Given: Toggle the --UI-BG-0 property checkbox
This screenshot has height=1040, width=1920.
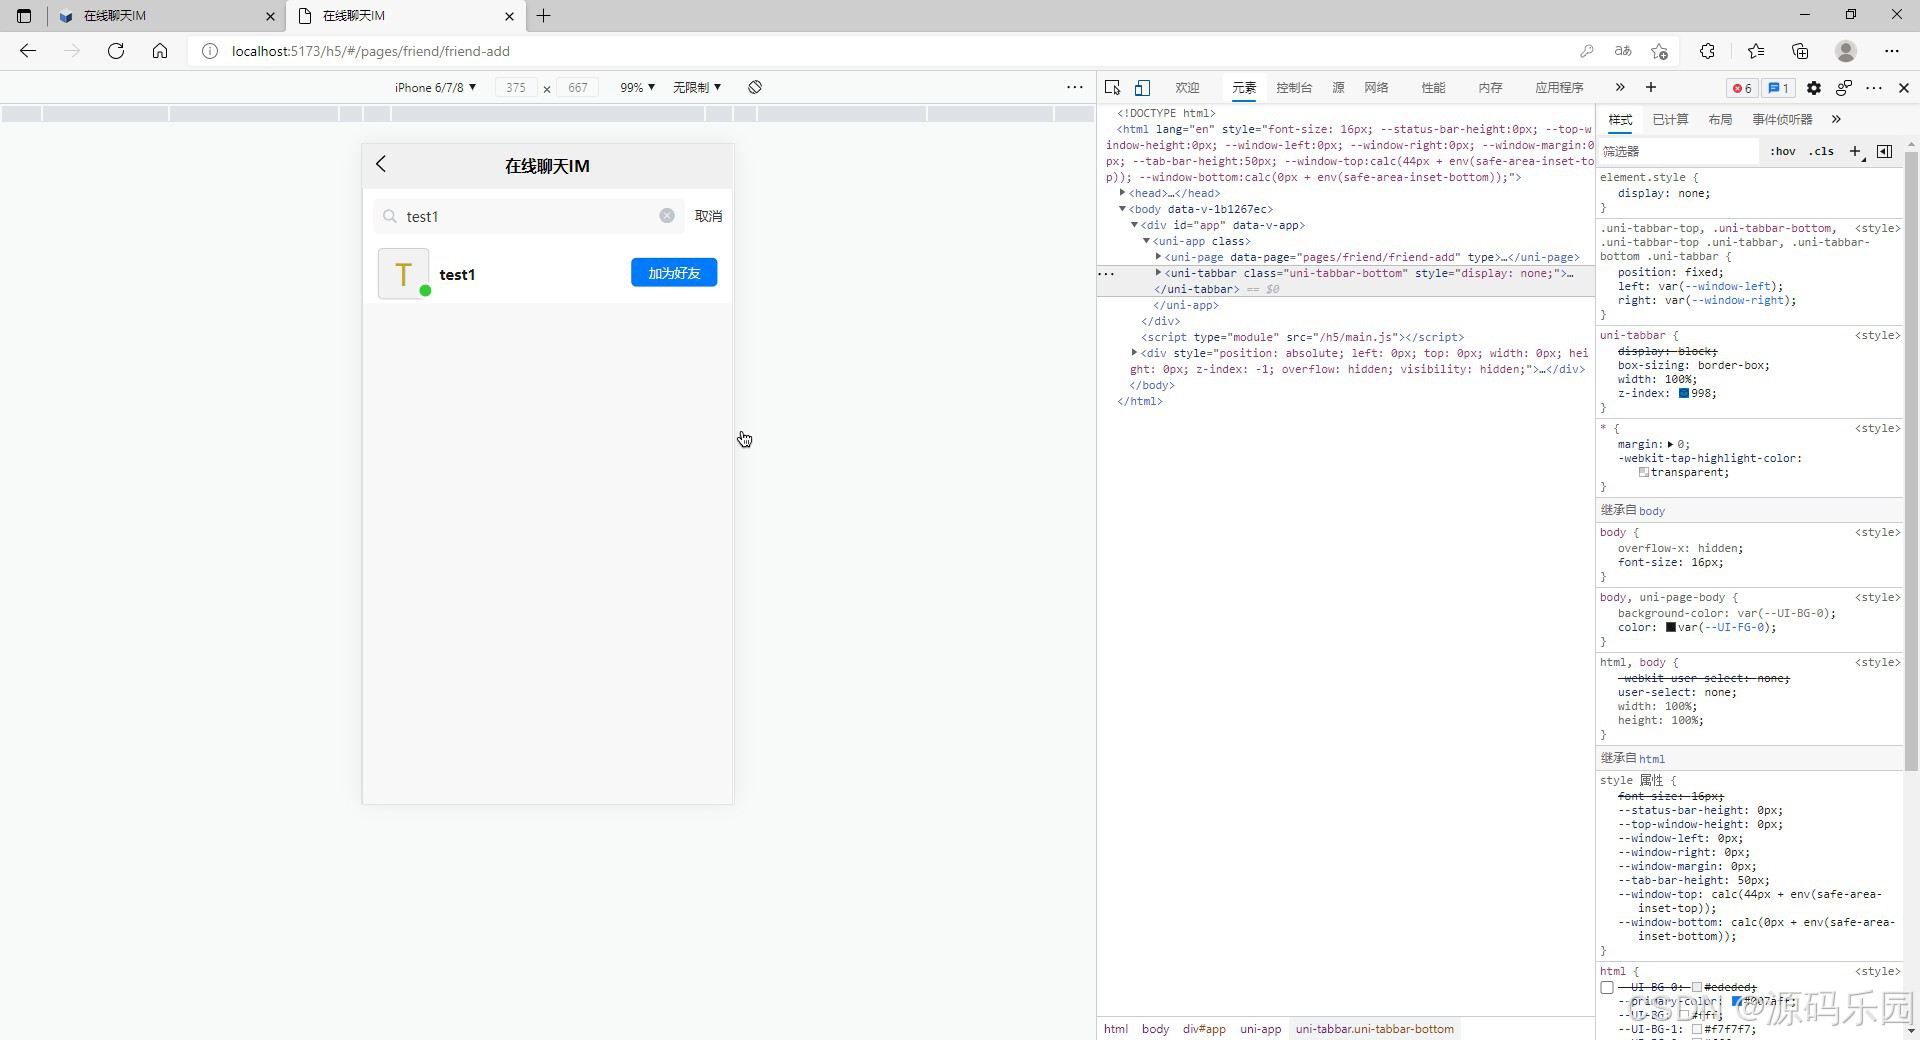Looking at the screenshot, I should (x=1607, y=987).
